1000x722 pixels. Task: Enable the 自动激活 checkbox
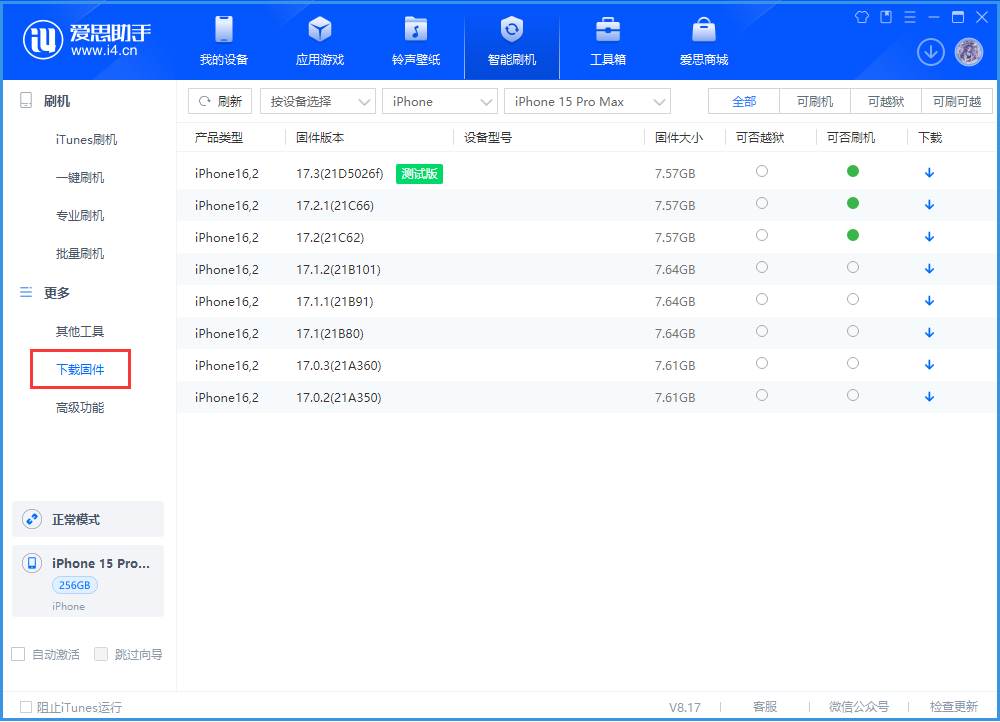point(18,654)
